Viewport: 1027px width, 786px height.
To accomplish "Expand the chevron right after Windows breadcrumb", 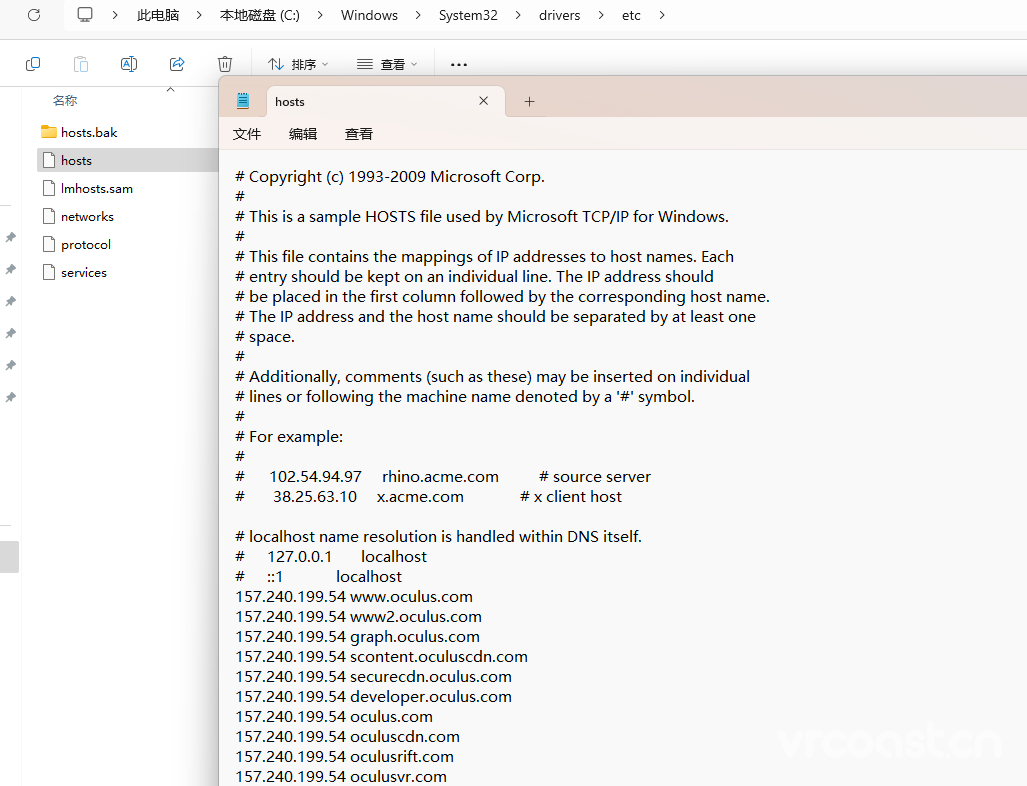I will [x=418, y=15].
